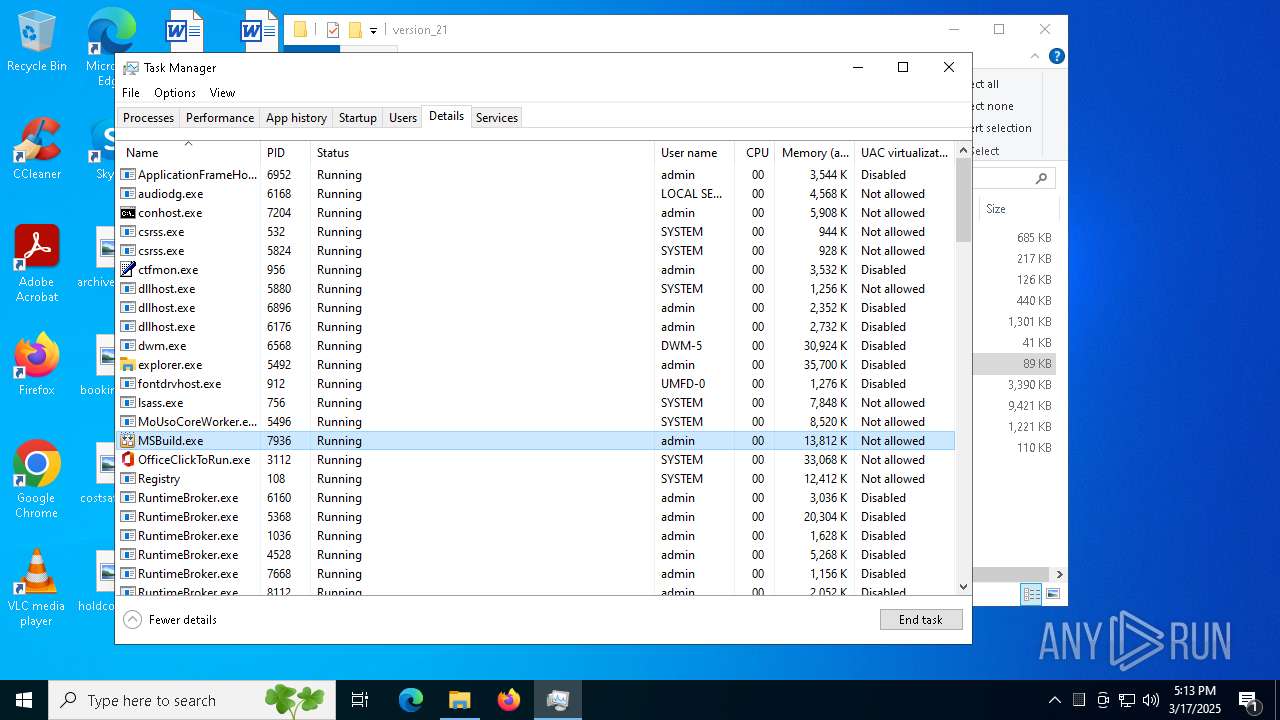Click the explorer.exe folder icon

click(x=128, y=365)
